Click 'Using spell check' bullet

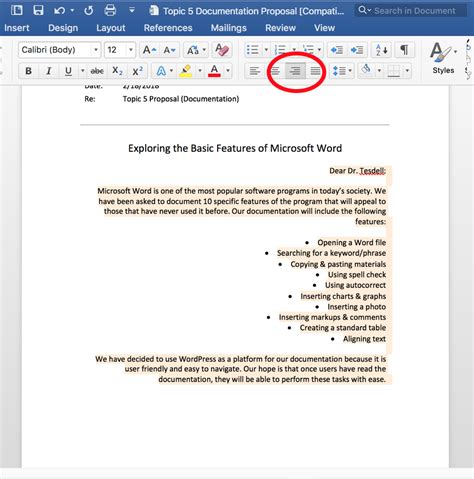click(x=357, y=275)
